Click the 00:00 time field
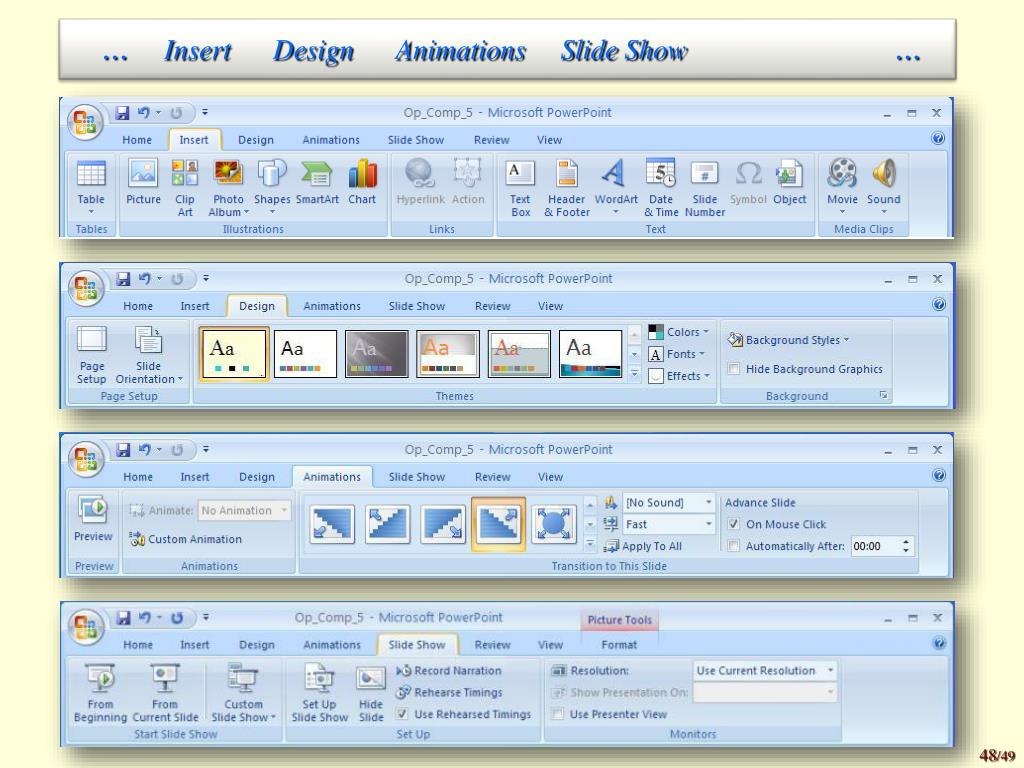Viewport: 1024px width, 768px height. pyautogui.click(x=875, y=546)
